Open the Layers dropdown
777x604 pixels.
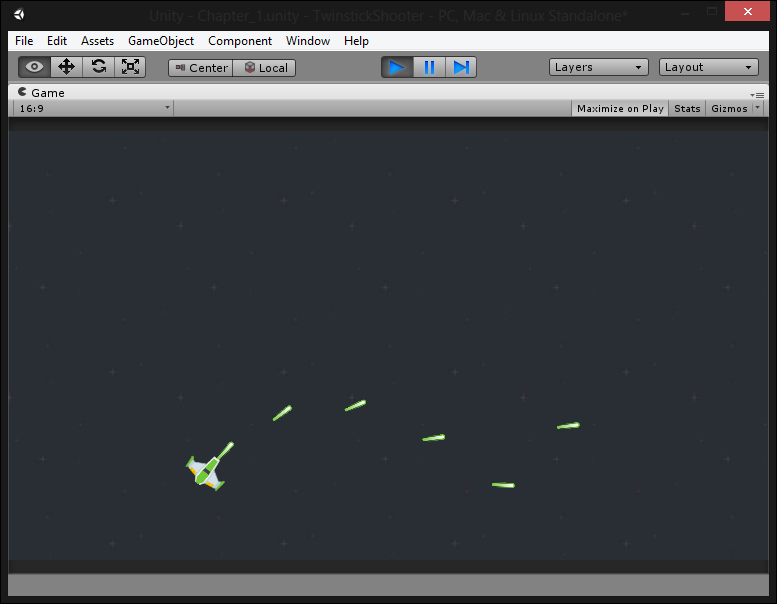tap(599, 67)
